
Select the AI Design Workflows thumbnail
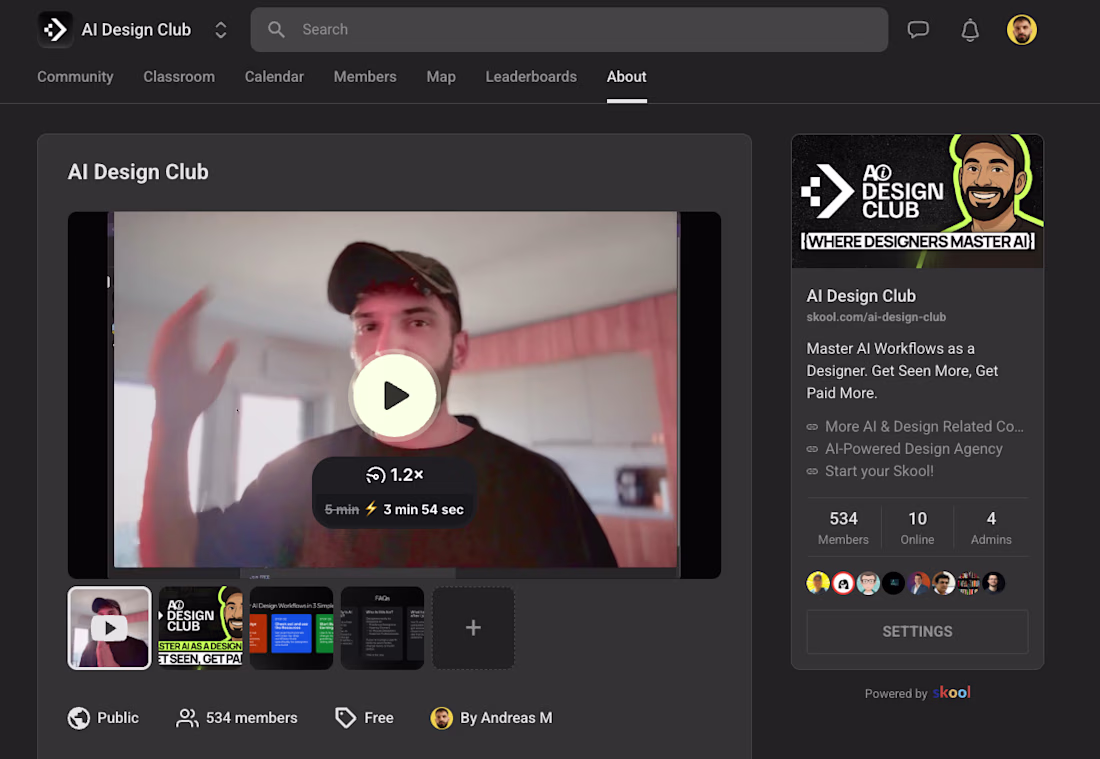point(292,628)
